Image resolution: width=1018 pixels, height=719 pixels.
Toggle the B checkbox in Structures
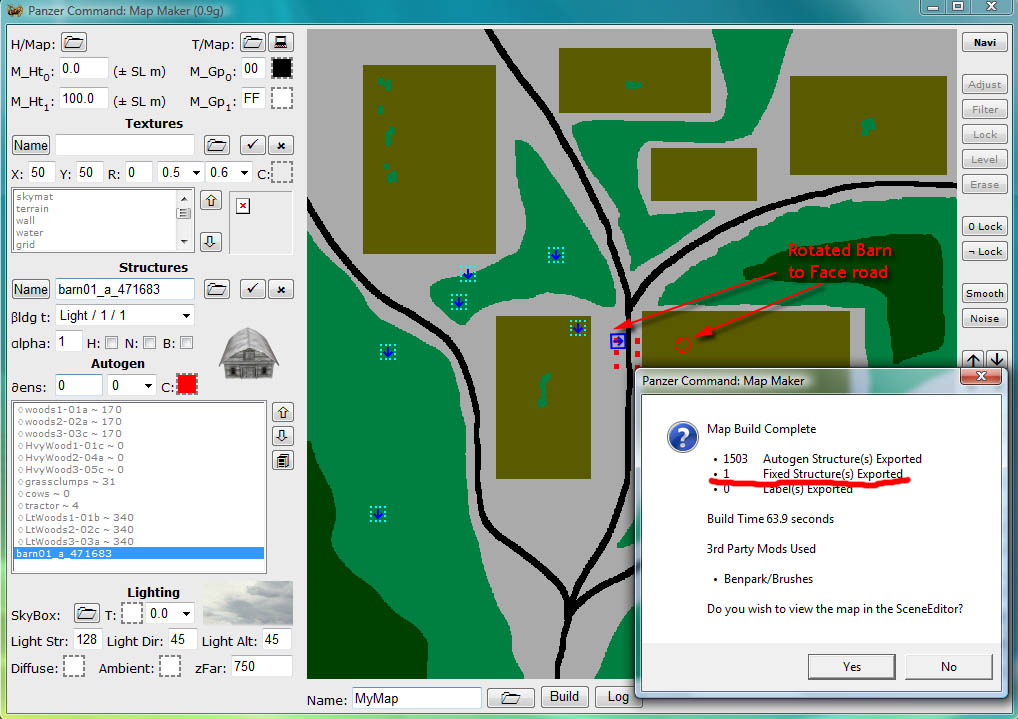coord(186,343)
